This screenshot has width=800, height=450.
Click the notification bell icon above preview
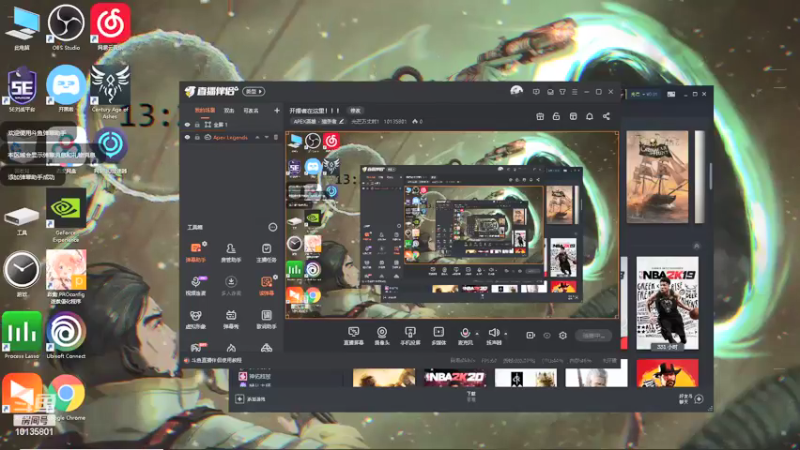[589, 116]
